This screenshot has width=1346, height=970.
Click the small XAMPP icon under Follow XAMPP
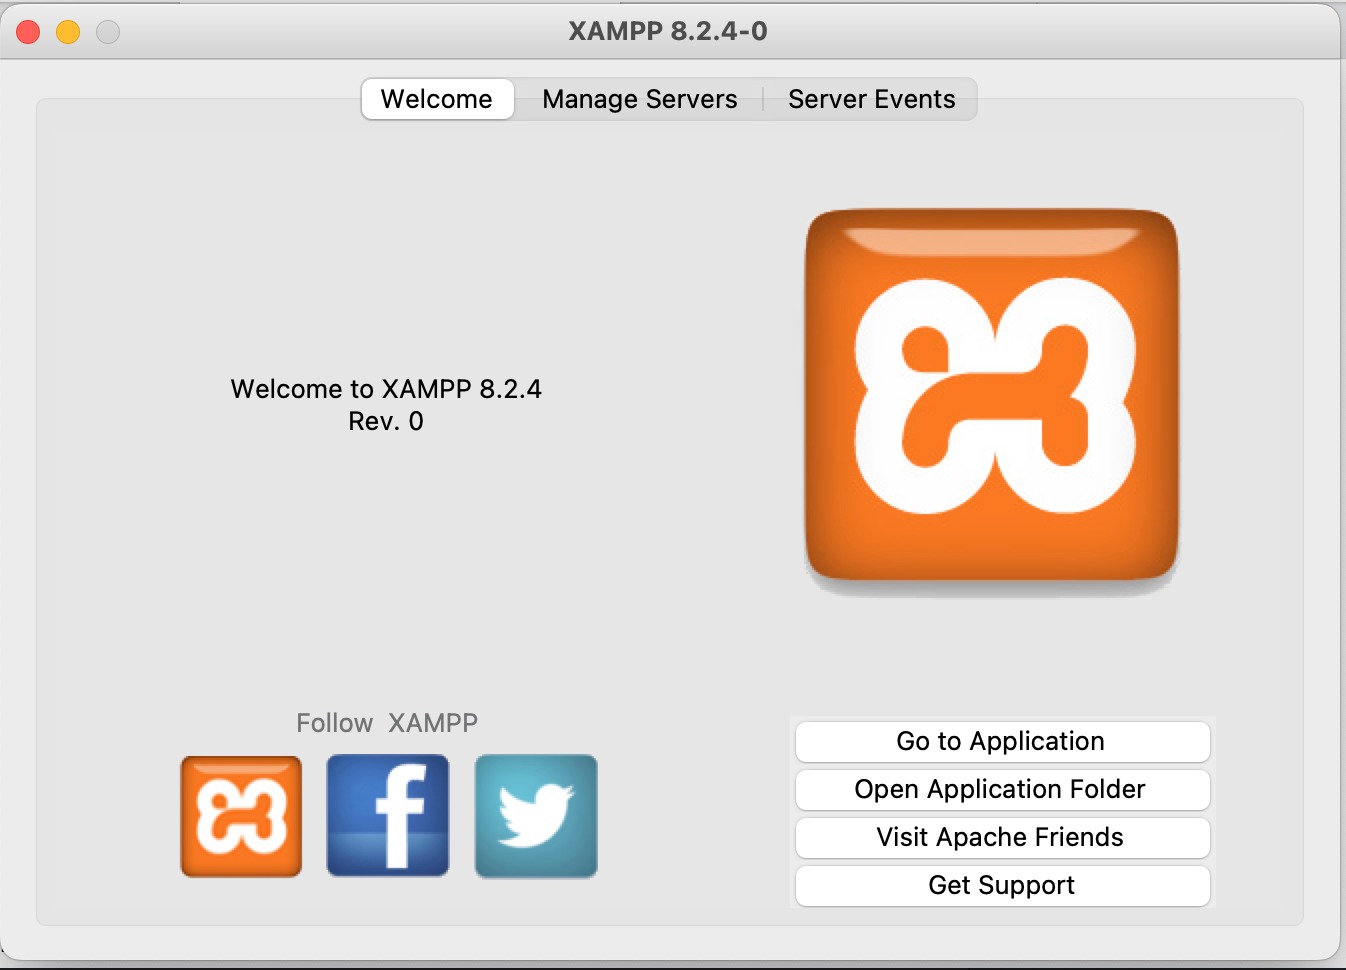(x=240, y=815)
